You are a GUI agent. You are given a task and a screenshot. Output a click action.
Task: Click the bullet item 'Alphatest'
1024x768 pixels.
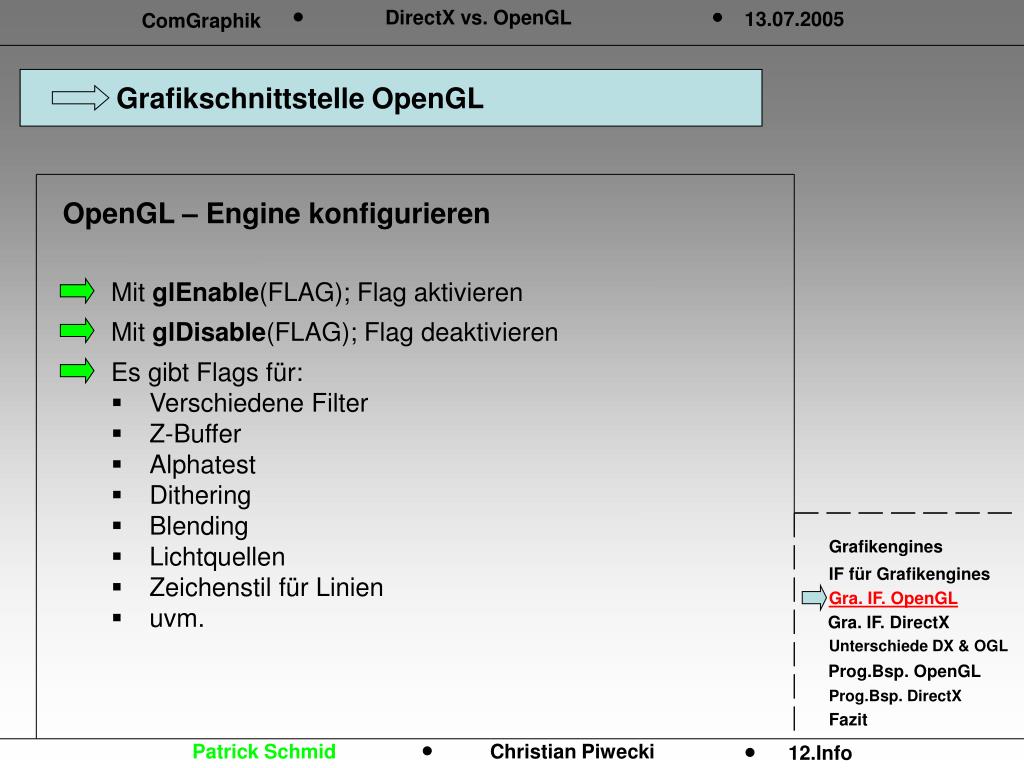click(x=202, y=464)
